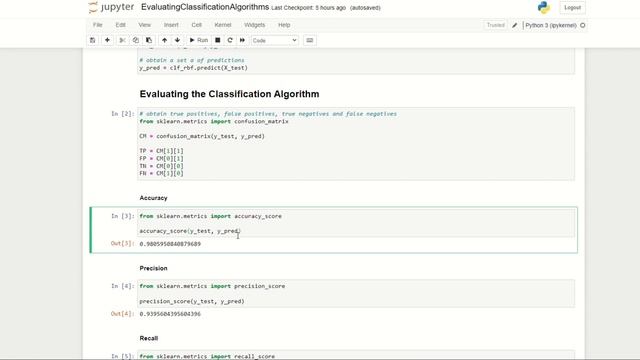The image size is (640, 360).
Task: Click the Python logo icon
Action: [x=544, y=7]
